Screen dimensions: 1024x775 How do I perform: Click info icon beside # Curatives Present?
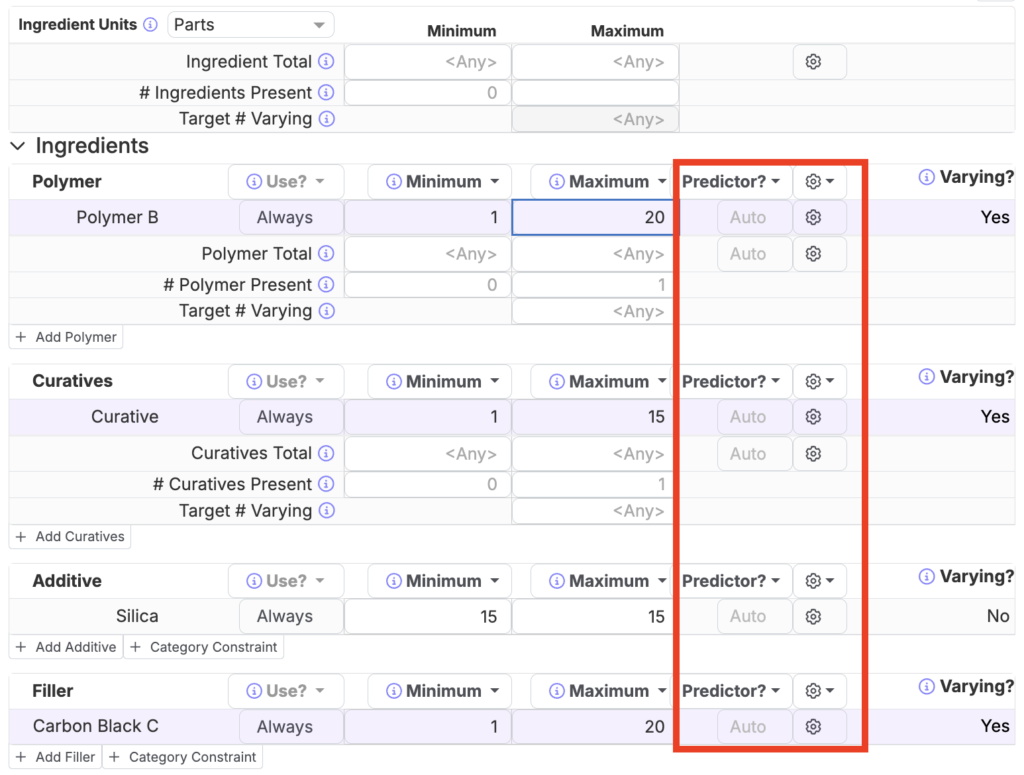(326, 484)
